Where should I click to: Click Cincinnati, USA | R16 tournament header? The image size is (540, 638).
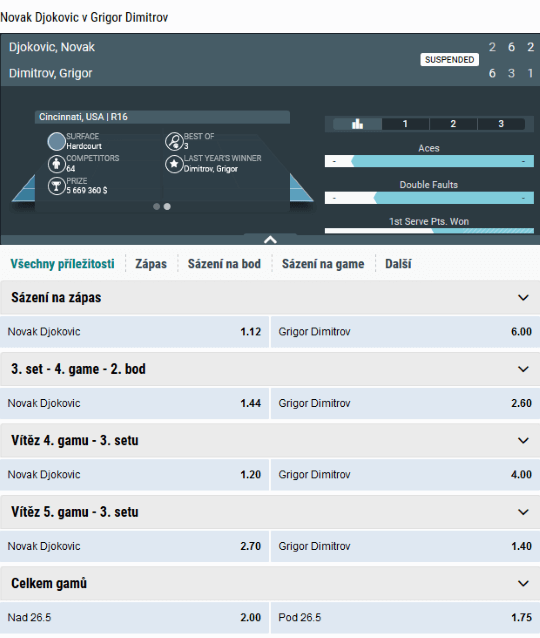[162, 117]
